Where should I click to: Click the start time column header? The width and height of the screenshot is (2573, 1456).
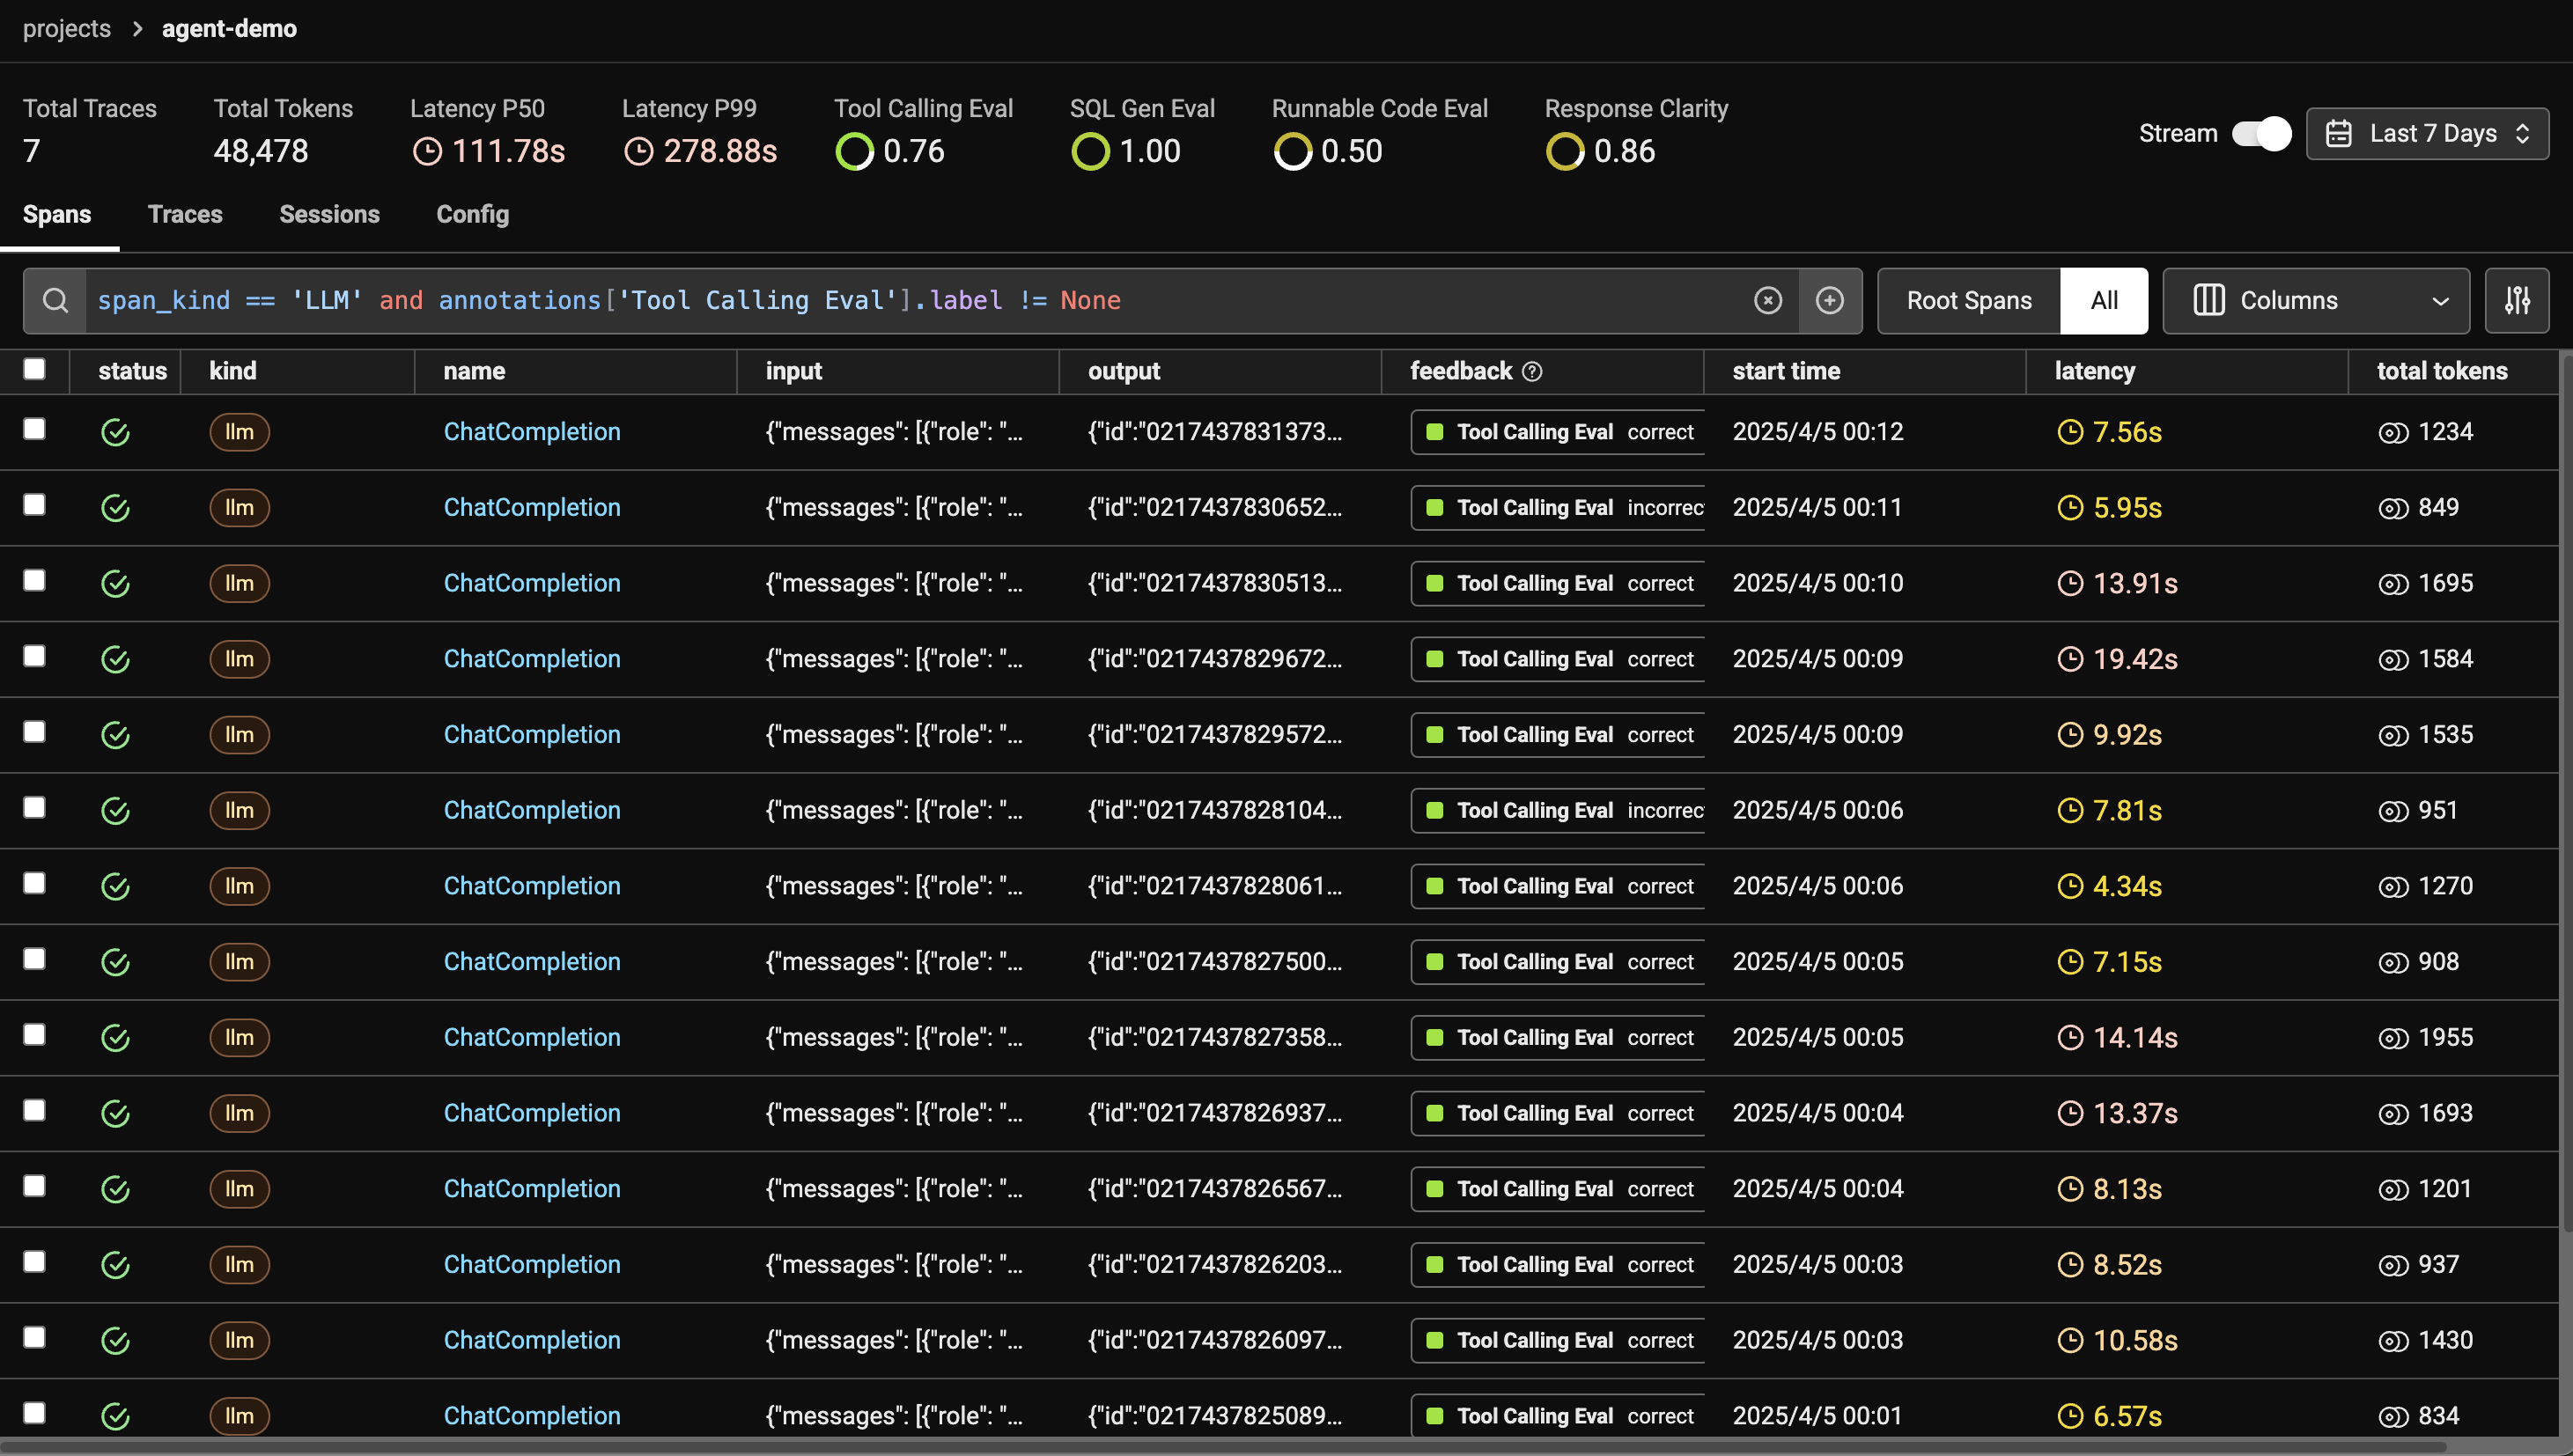click(1786, 372)
